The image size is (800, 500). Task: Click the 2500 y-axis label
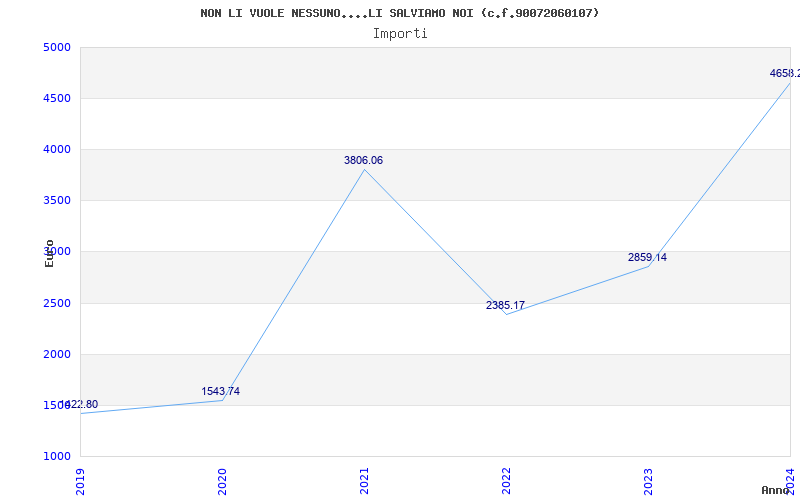[57, 304]
